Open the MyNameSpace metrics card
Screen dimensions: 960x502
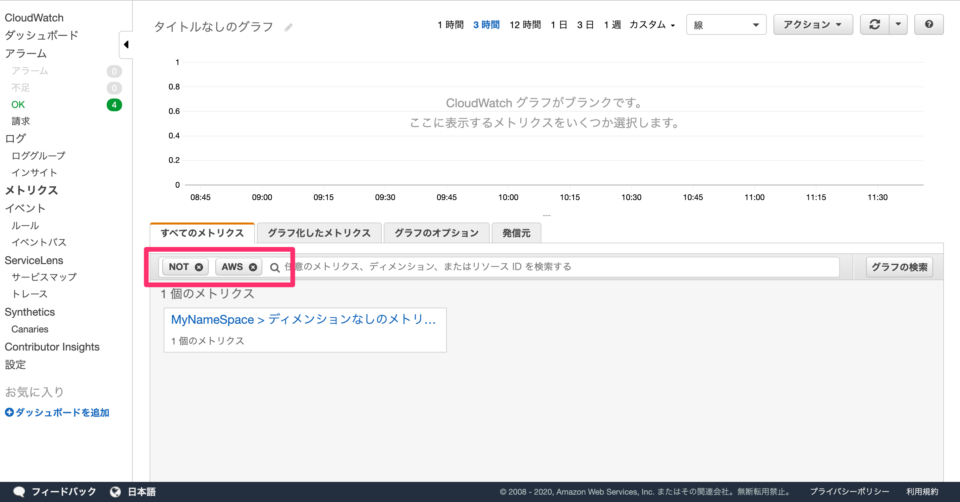pos(305,330)
